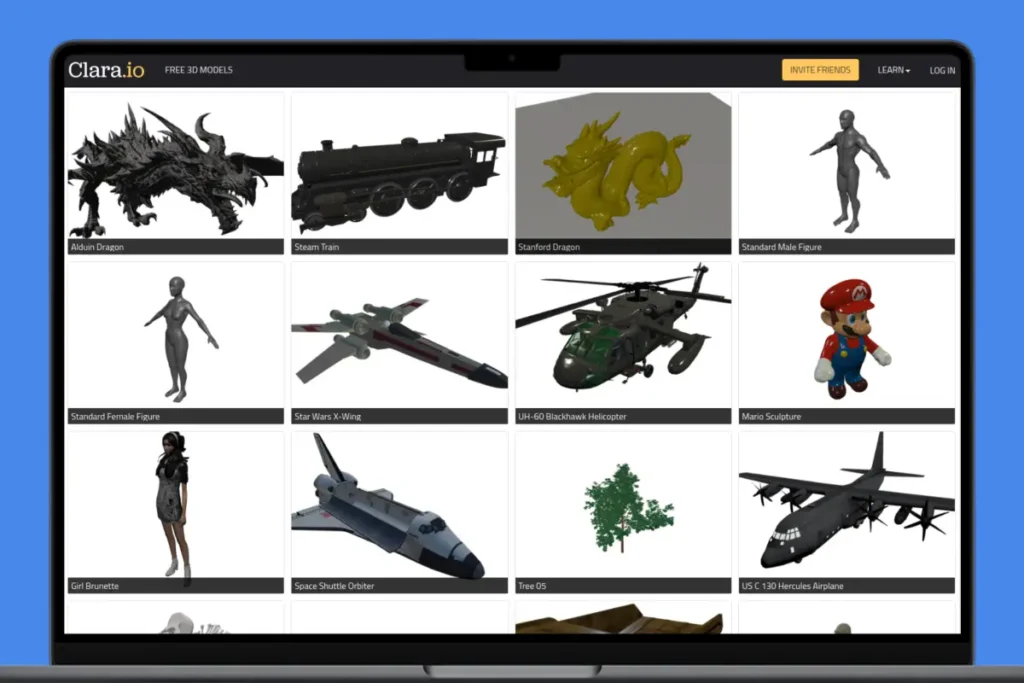The height and width of the screenshot is (683, 1024).
Task: Click the 'Standard Female Figure' caption text
Action: (x=115, y=417)
